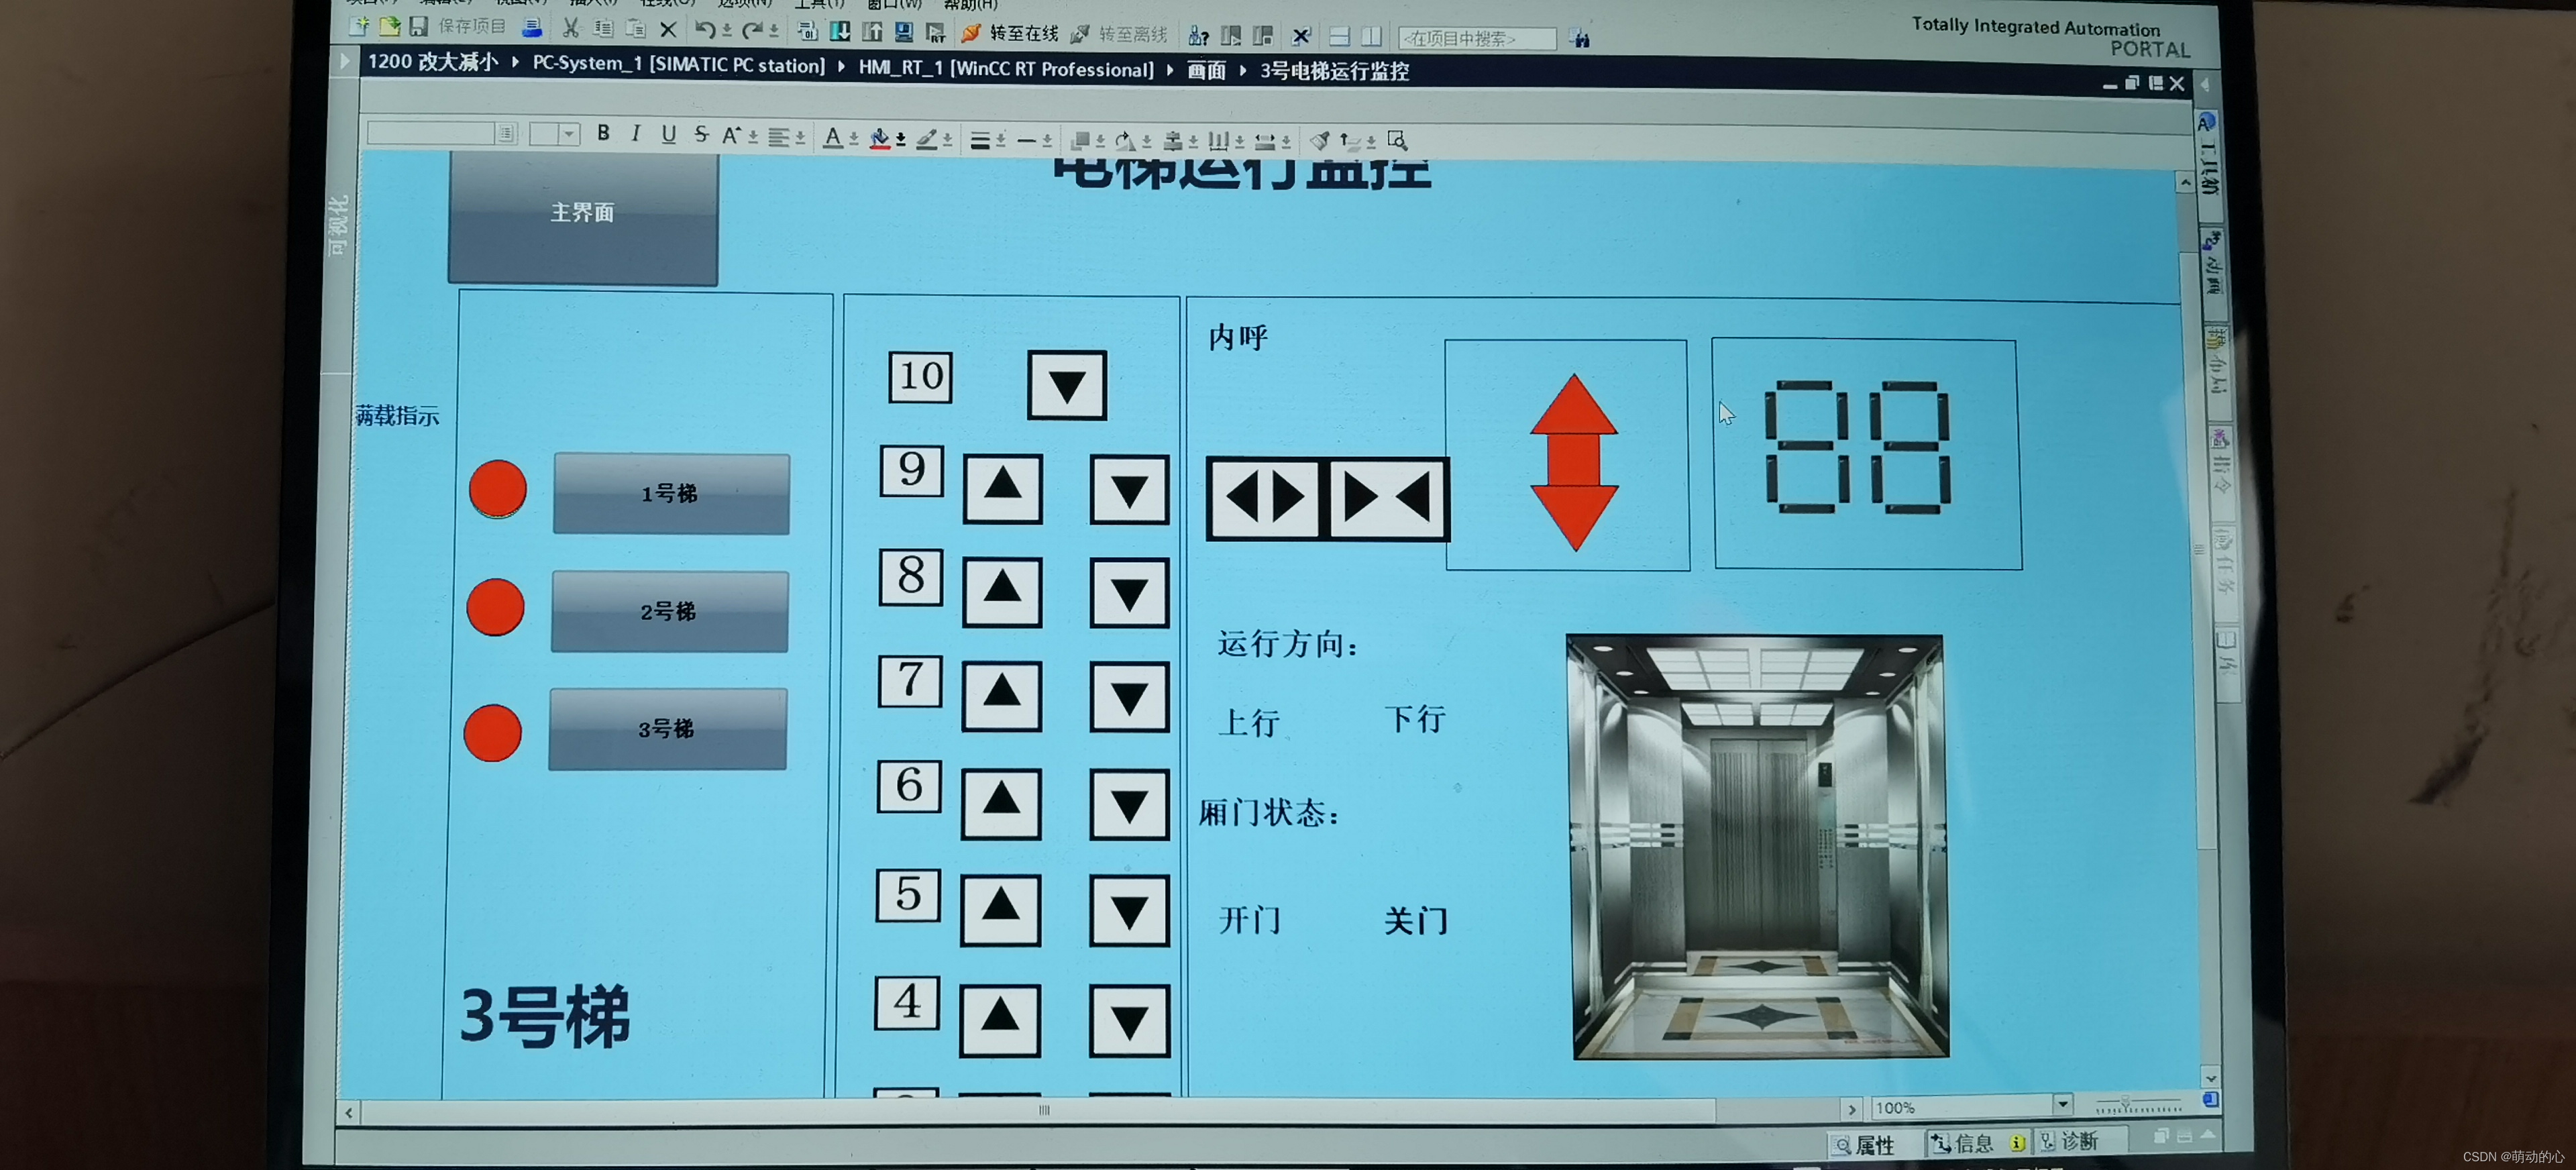Viewport: 2576px width, 1170px height.
Task: Click the save project icon
Action: pyautogui.click(x=419, y=26)
